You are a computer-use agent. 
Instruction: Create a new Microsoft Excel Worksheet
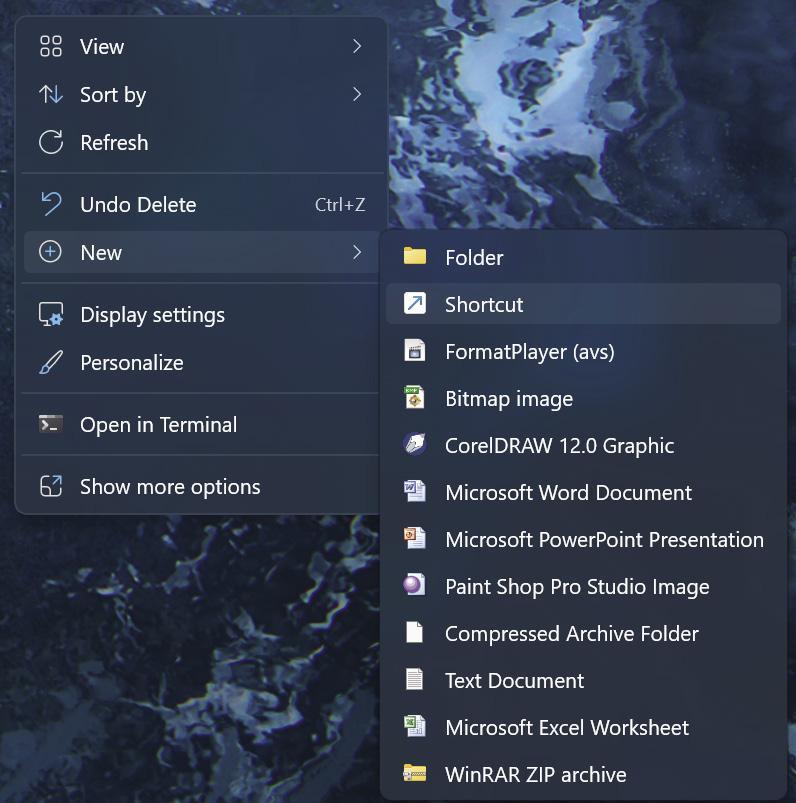click(x=583, y=727)
